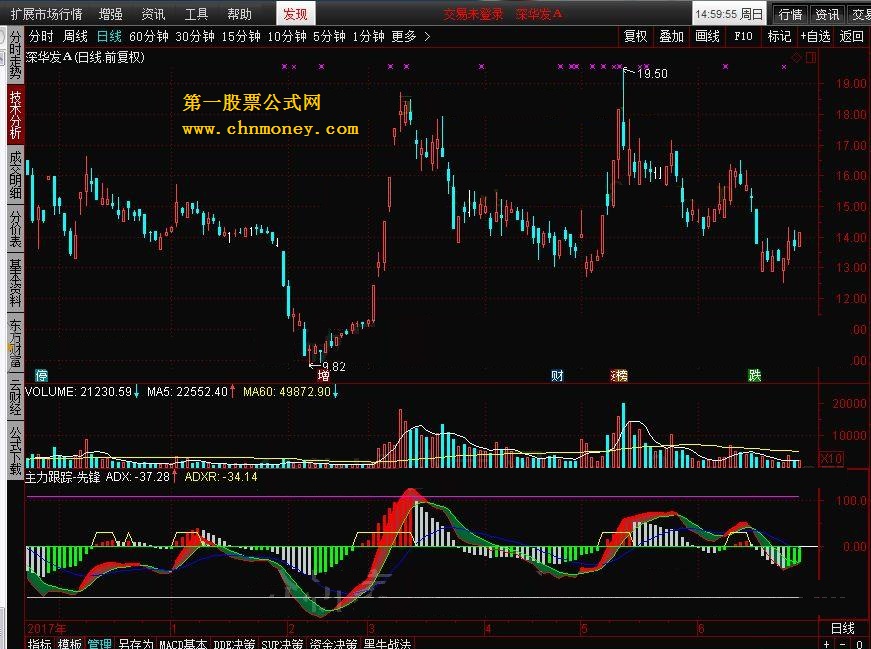The width and height of the screenshot is (871, 649).
Task: Open the 增强 menu
Action: point(110,13)
